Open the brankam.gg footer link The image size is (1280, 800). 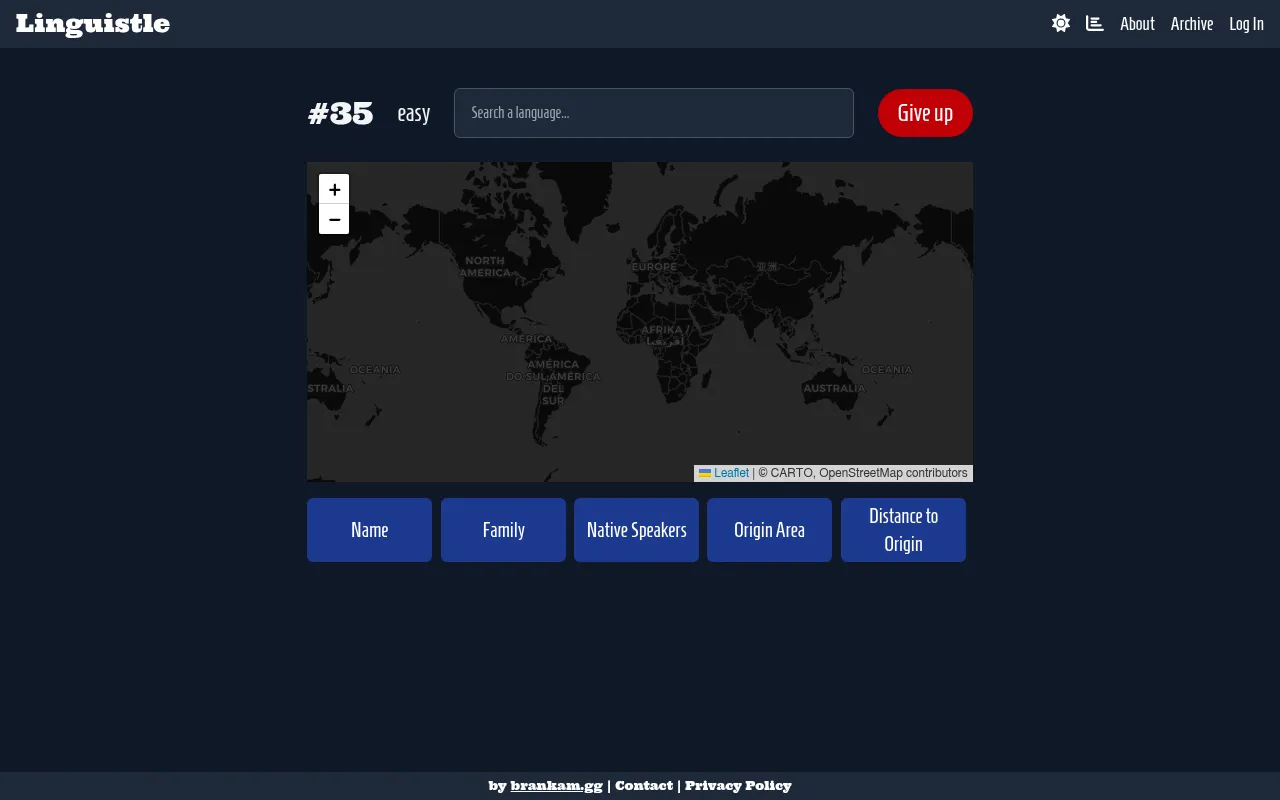(557, 786)
